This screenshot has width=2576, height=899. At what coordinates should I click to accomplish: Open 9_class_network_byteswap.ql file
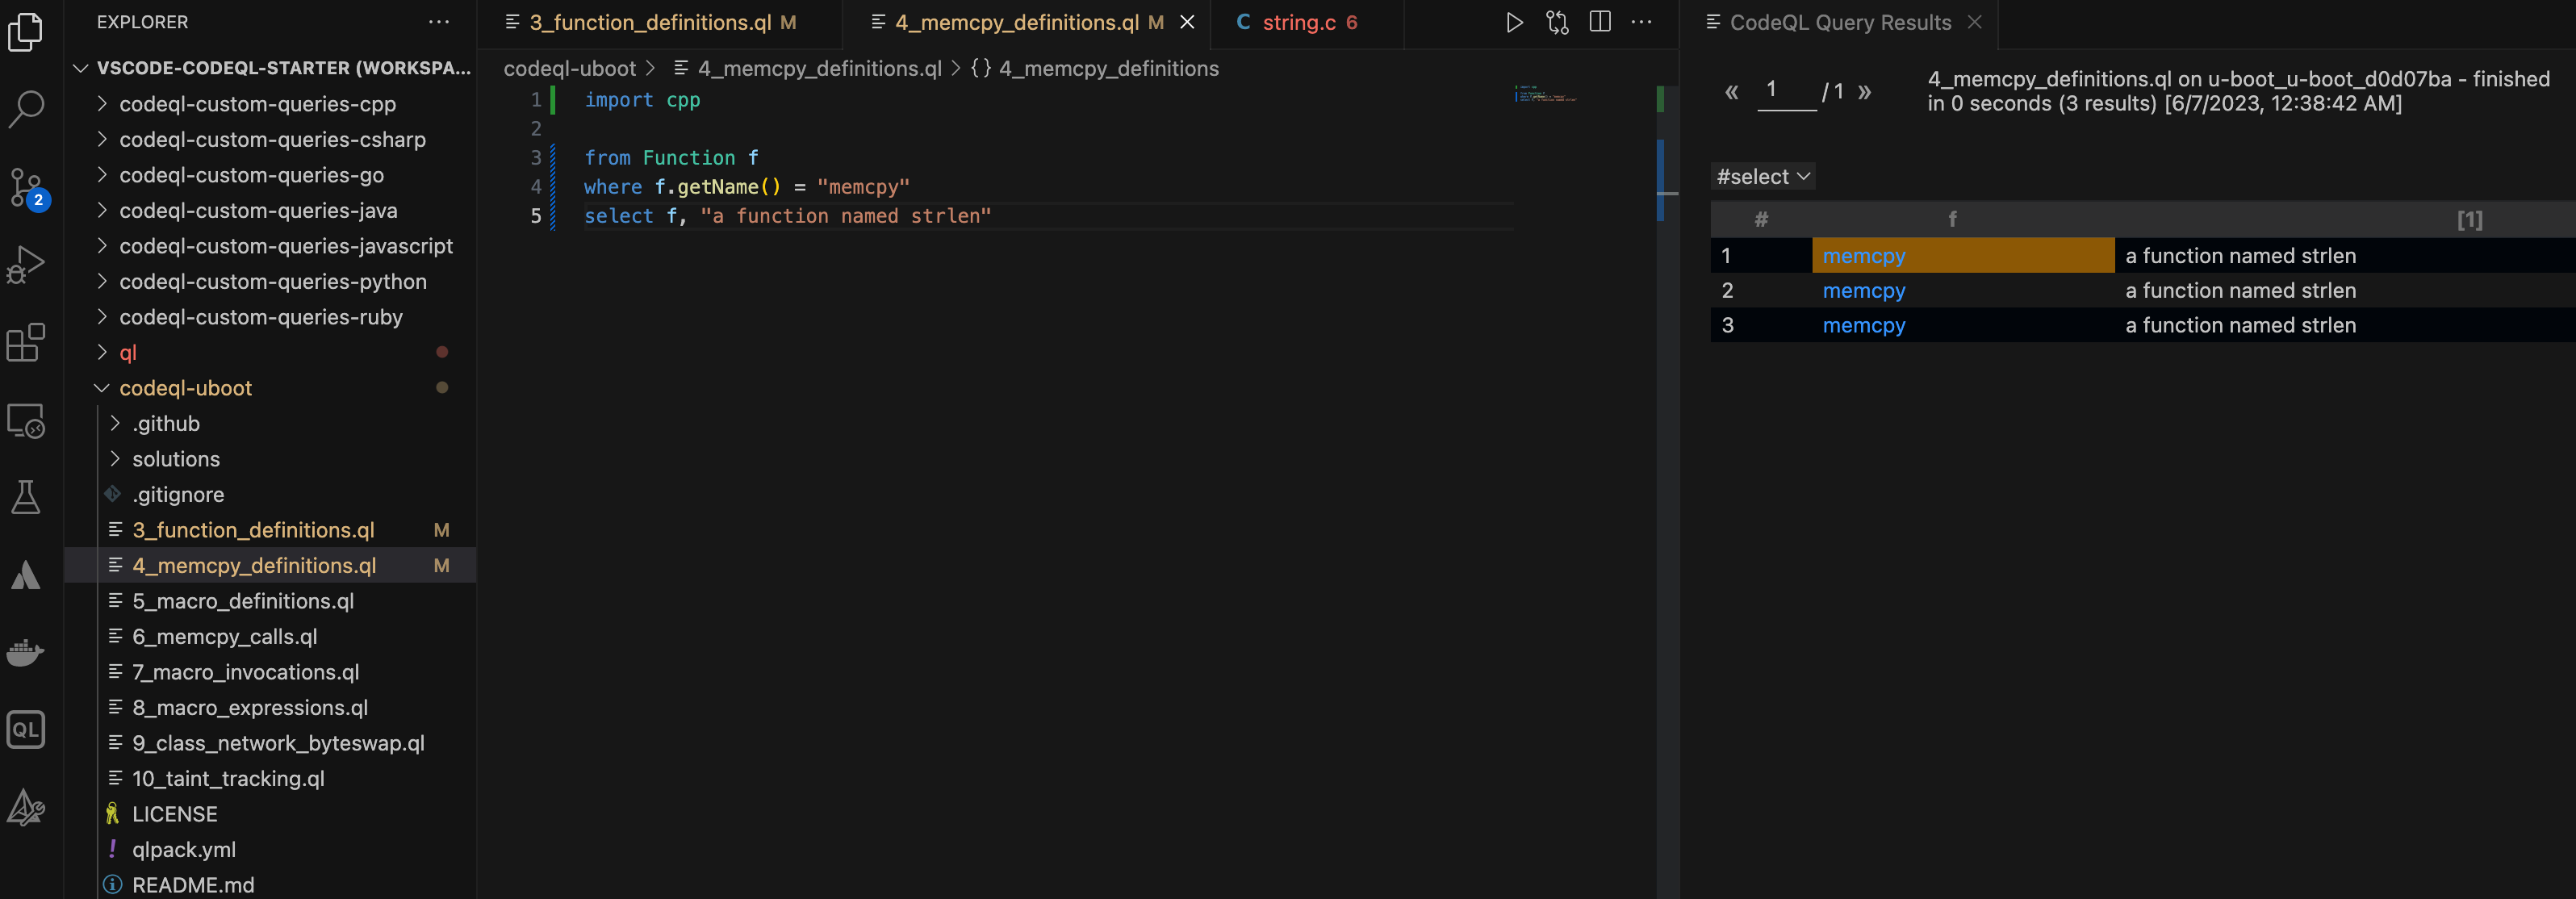click(278, 743)
